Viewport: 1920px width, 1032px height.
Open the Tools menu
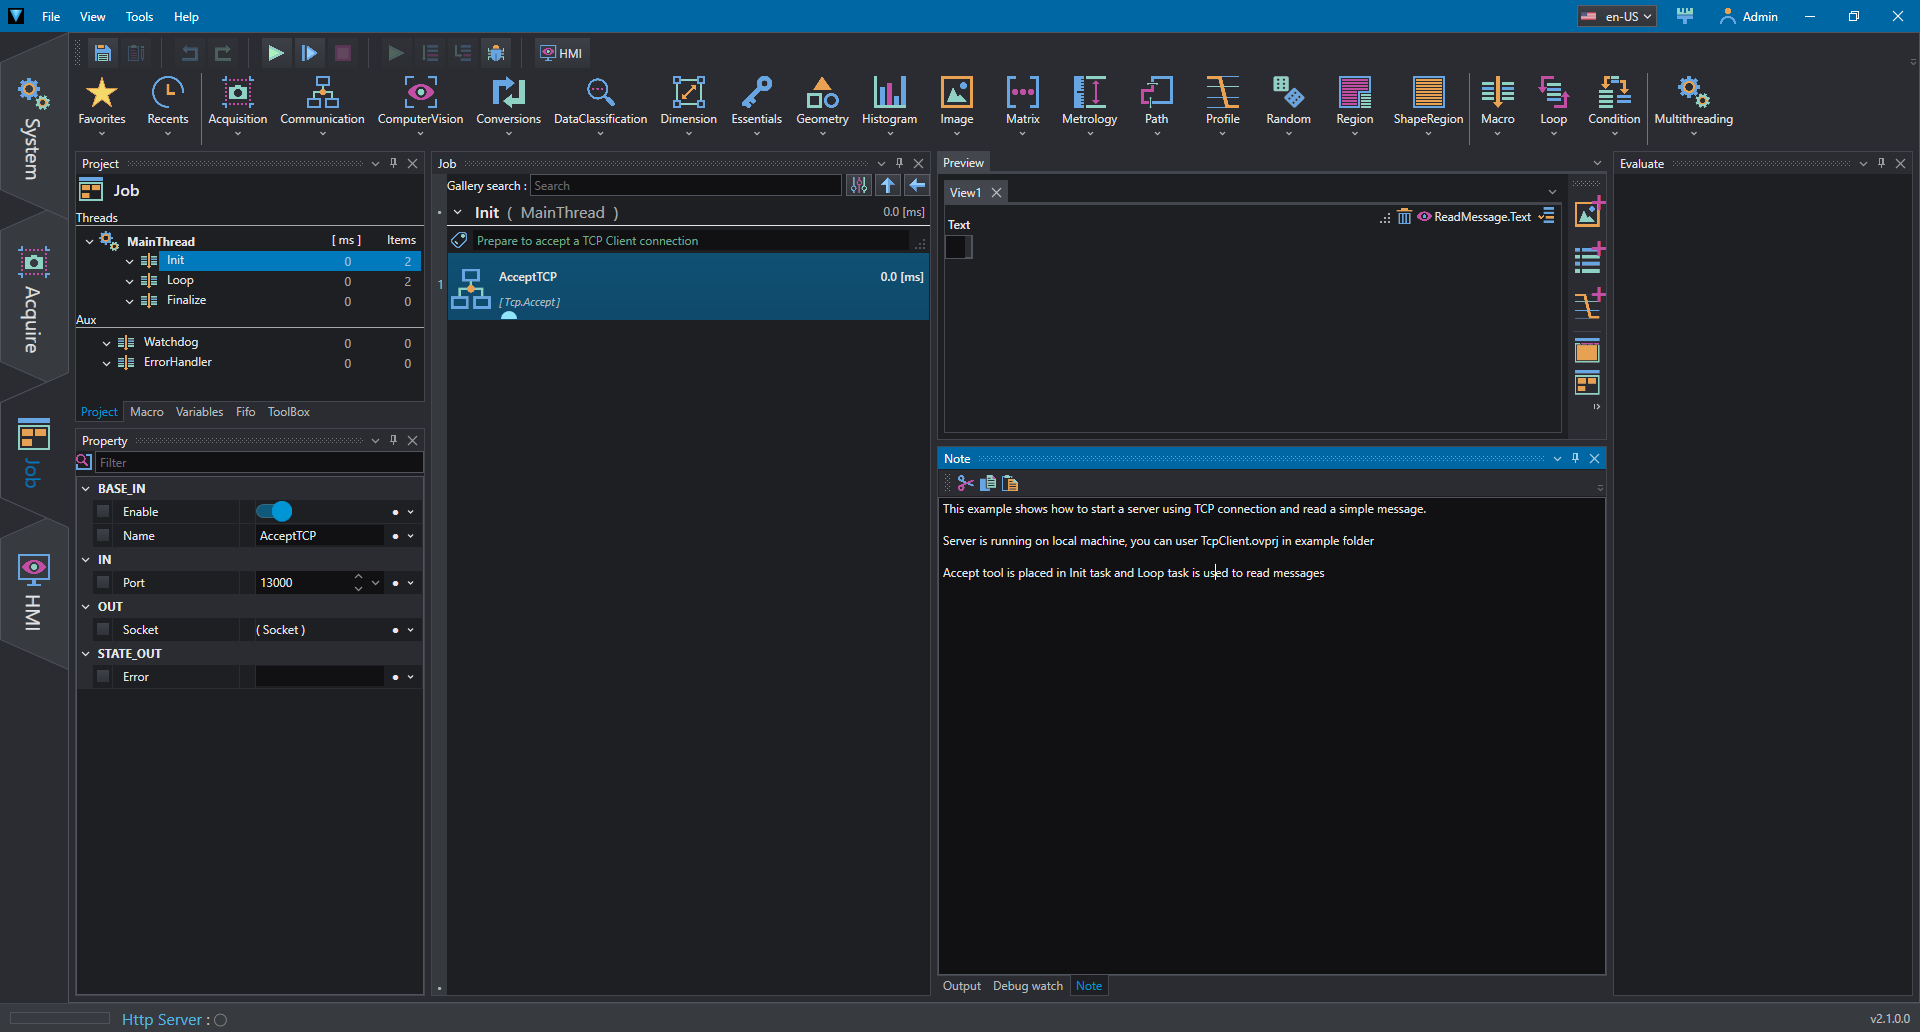click(x=139, y=17)
